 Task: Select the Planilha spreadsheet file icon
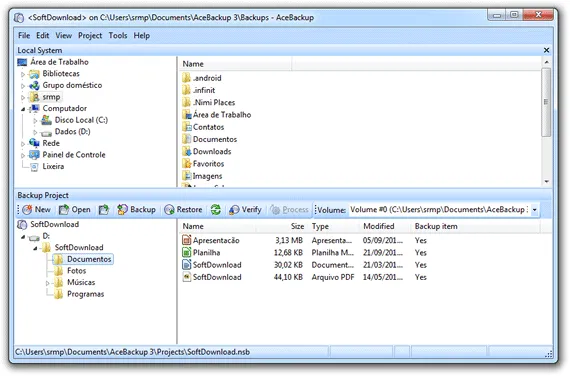tap(186, 252)
